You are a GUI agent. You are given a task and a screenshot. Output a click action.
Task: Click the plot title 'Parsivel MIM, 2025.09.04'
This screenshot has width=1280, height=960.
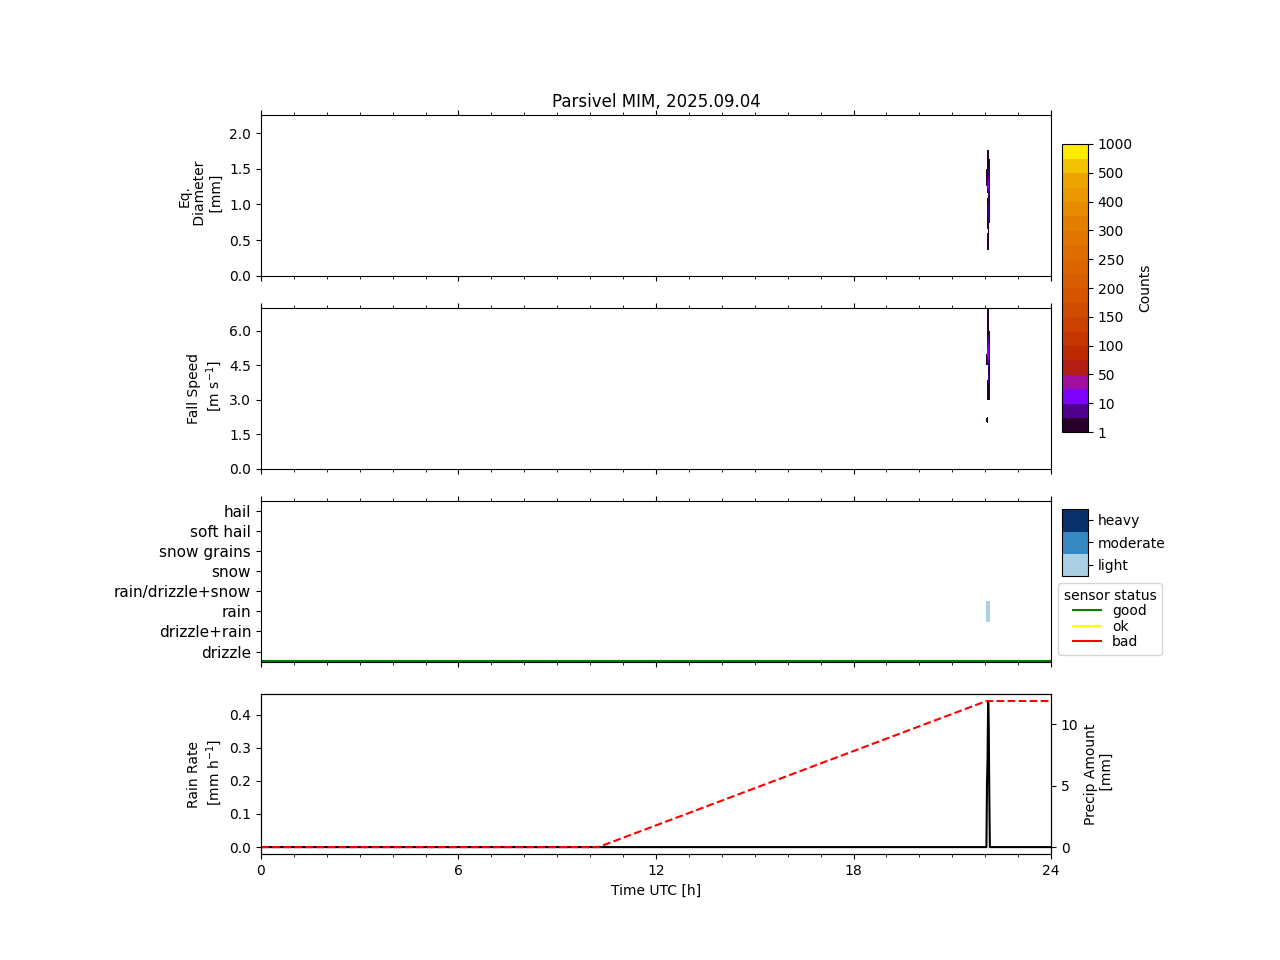(x=656, y=101)
